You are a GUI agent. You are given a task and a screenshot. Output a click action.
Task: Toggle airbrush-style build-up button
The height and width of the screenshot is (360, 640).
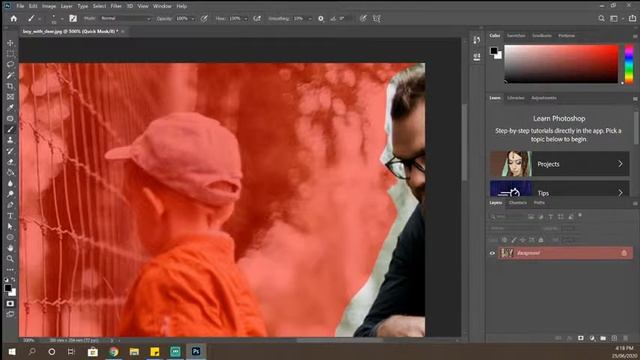point(257,18)
